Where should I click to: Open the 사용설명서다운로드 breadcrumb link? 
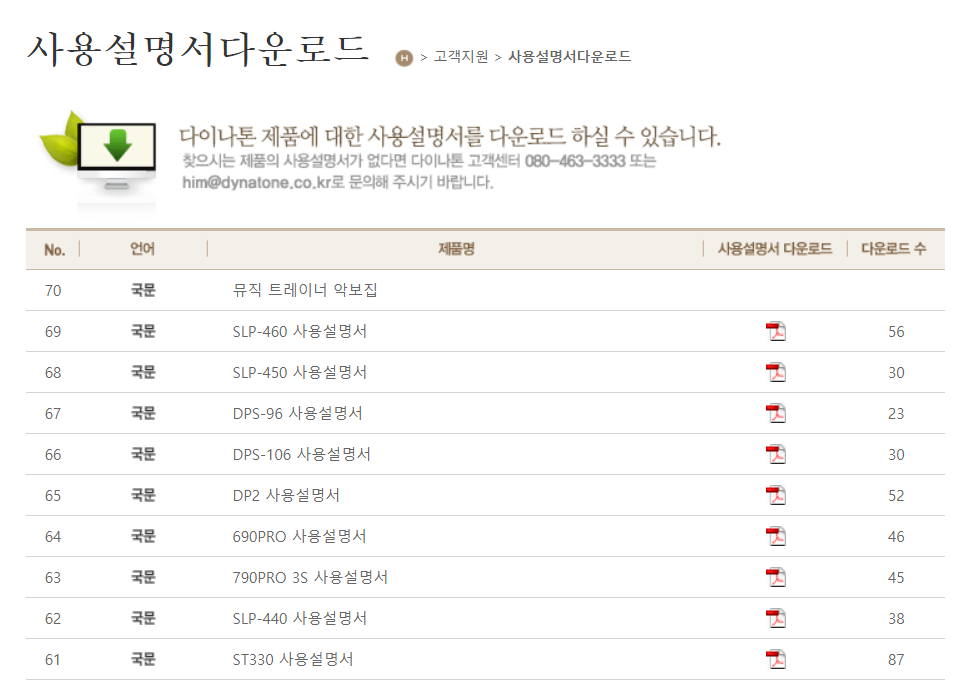[570, 57]
